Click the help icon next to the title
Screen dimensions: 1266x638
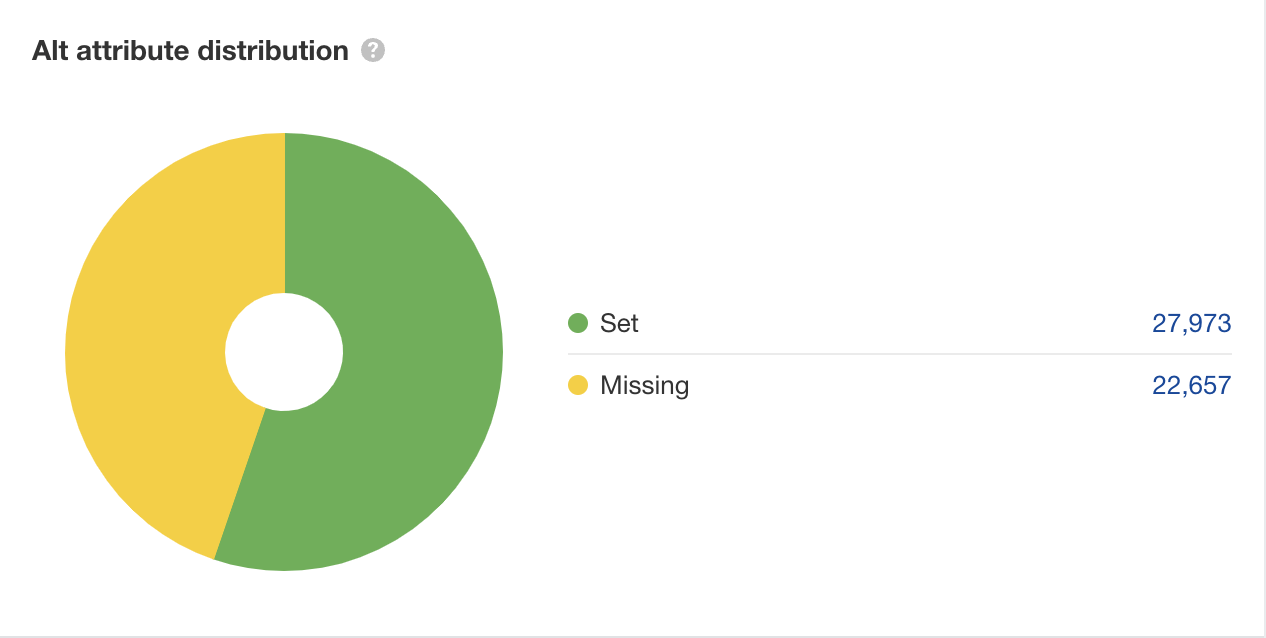click(x=373, y=50)
